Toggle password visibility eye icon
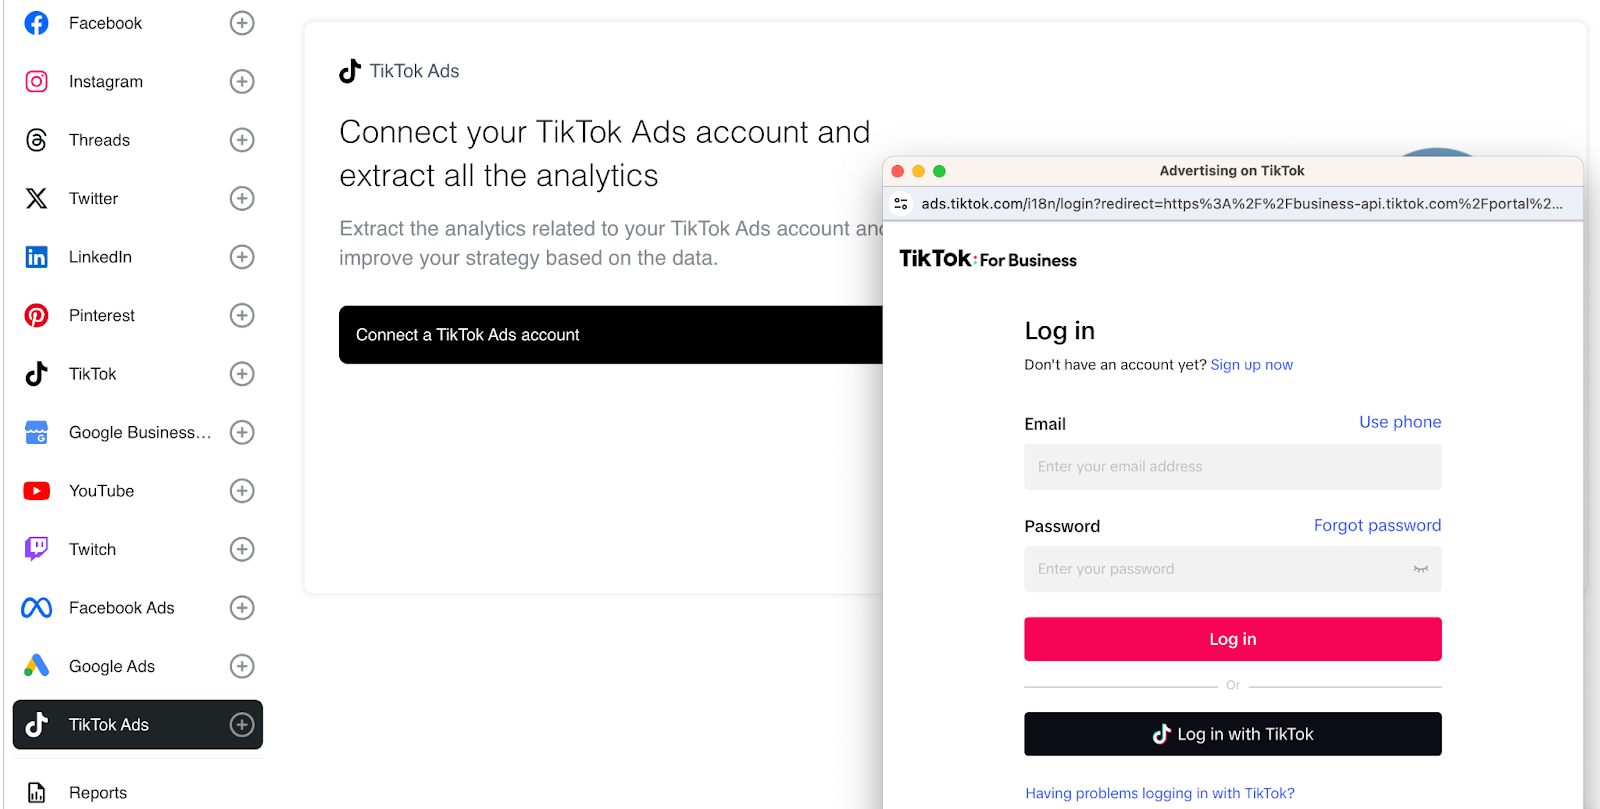 [1420, 569]
